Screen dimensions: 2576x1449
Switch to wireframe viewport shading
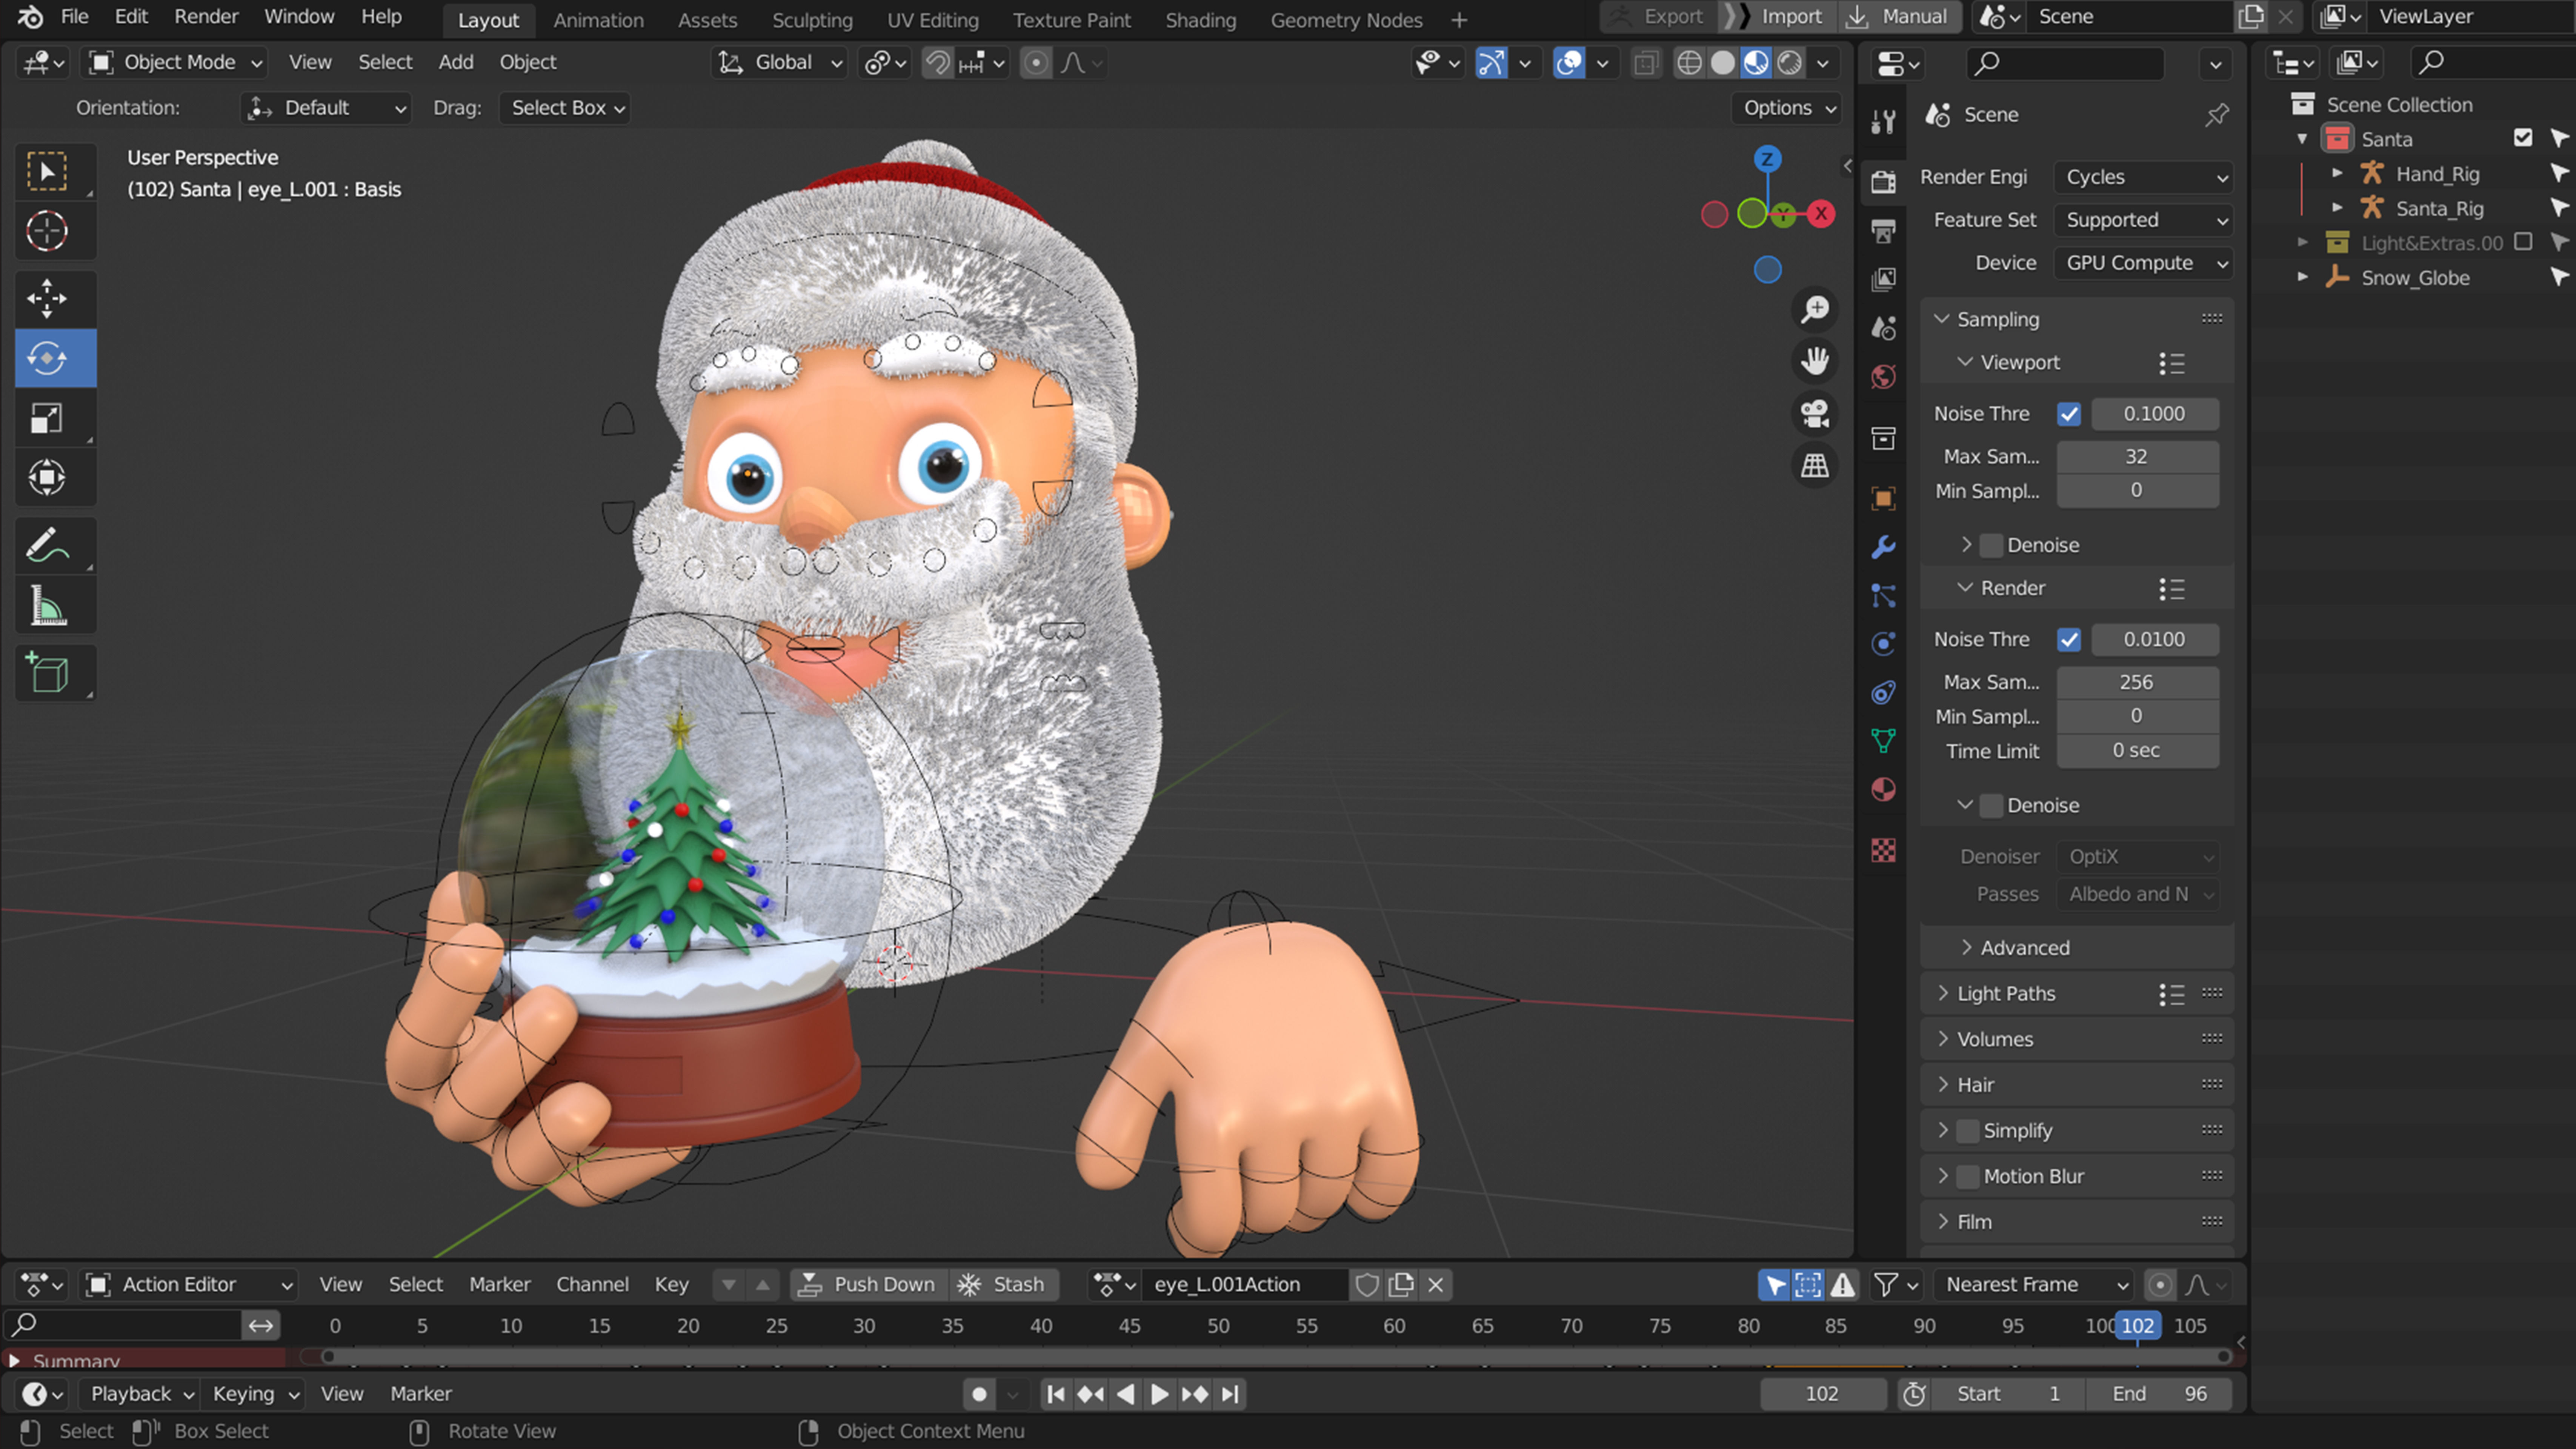pyautogui.click(x=1689, y=63)
